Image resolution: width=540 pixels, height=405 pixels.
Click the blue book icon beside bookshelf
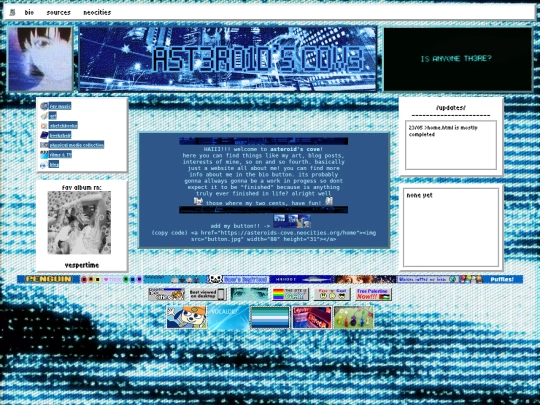pos(44,135)
